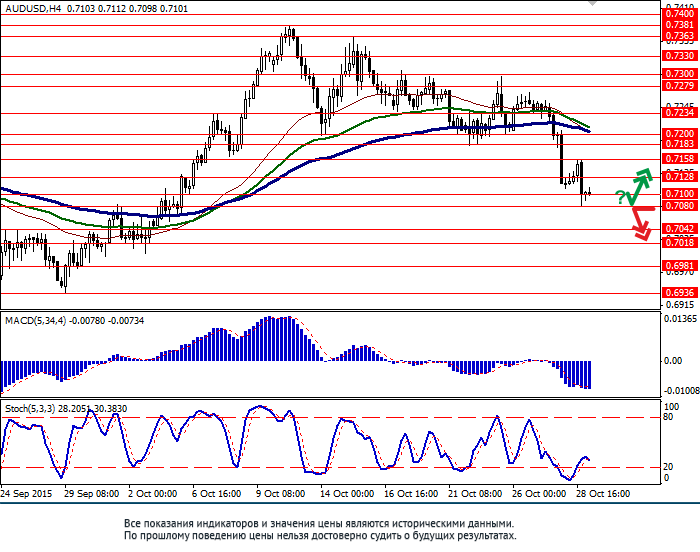700x552 pixels.
Task: Click the 0.7100 price level label
Action: click(679, 194)
